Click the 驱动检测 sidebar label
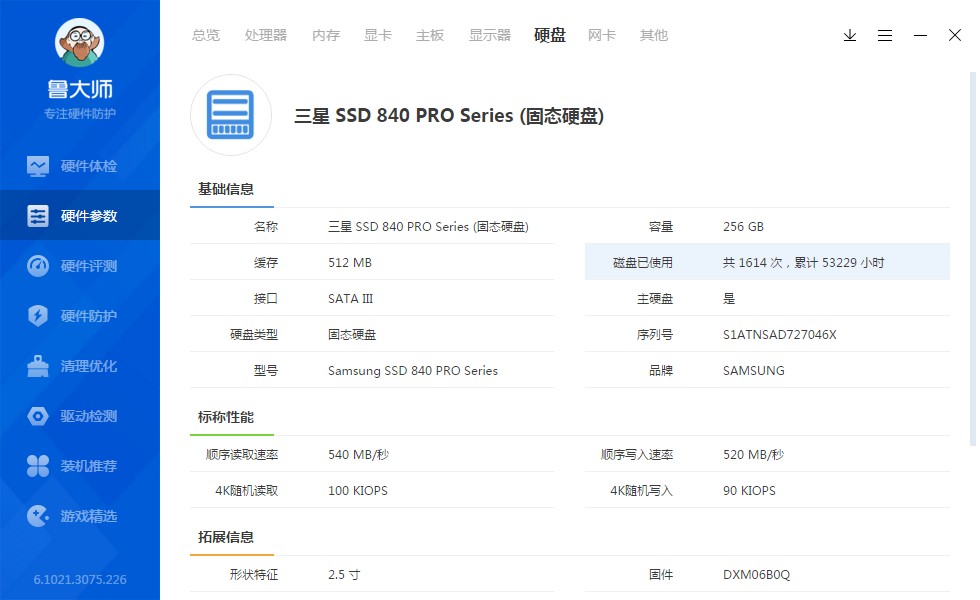Screen dimensions: 980x600 [89, 416]
